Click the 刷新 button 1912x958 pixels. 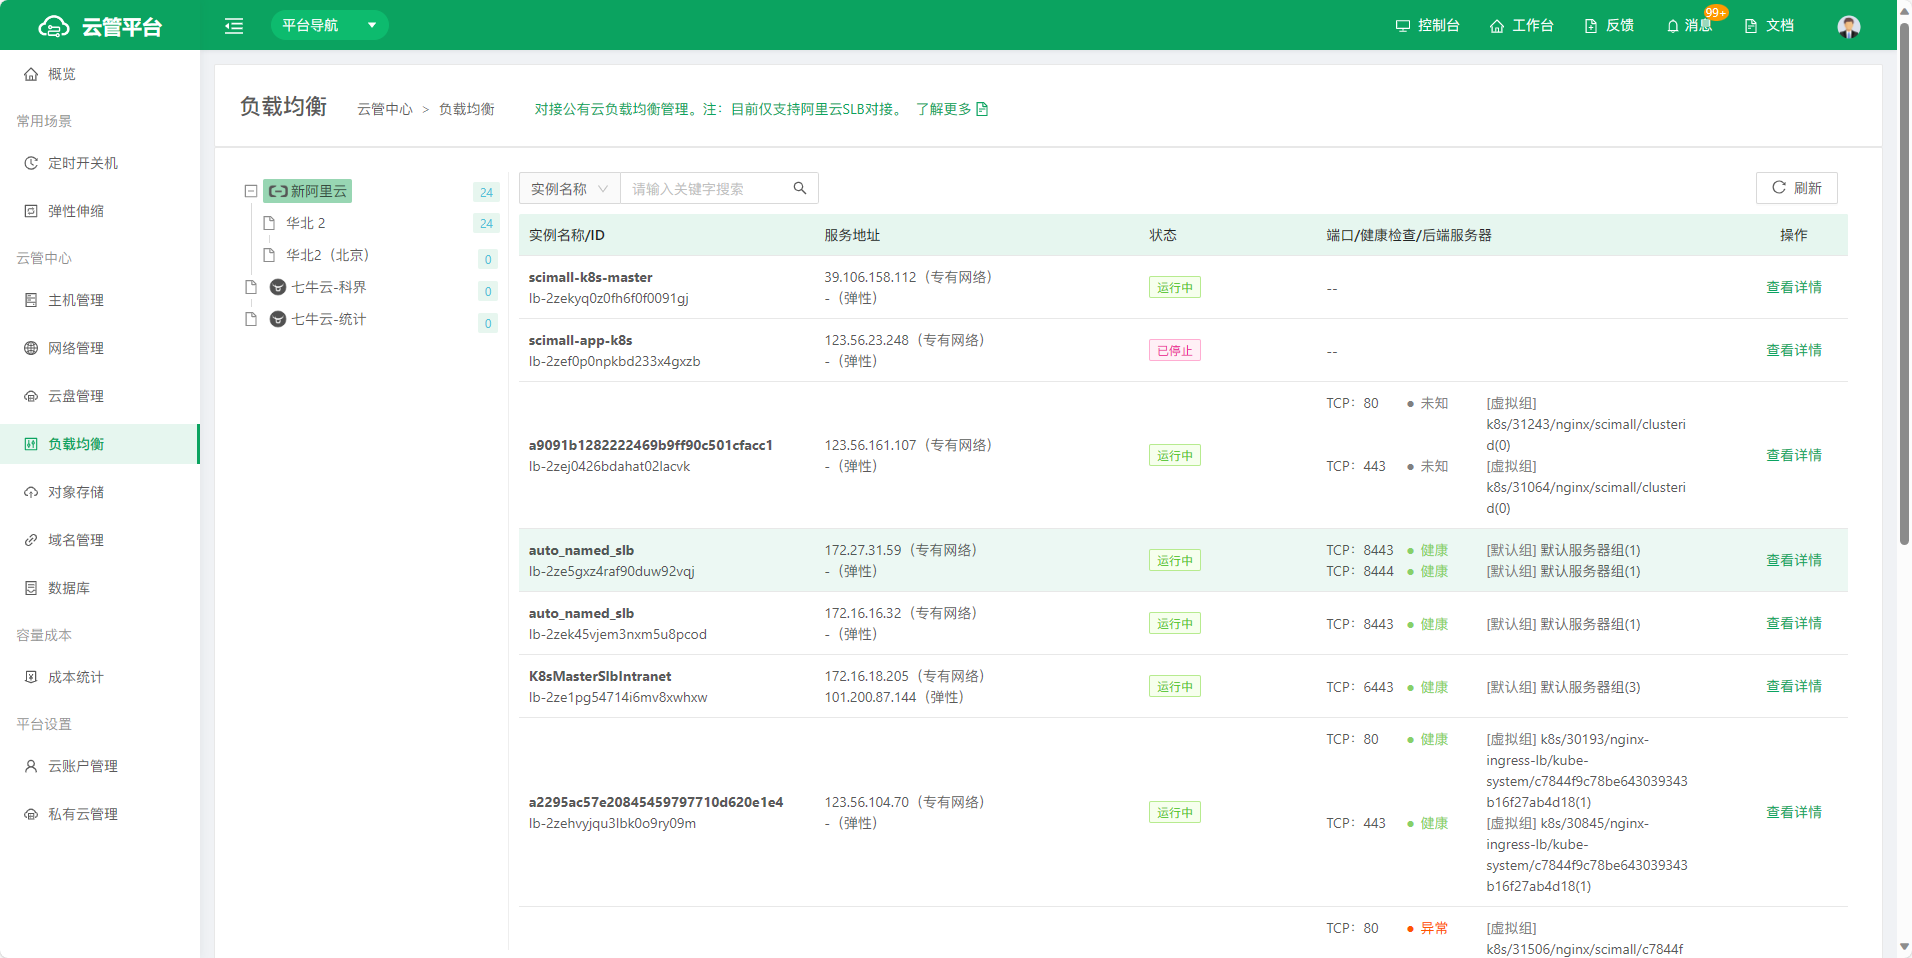click(1796, 188)
